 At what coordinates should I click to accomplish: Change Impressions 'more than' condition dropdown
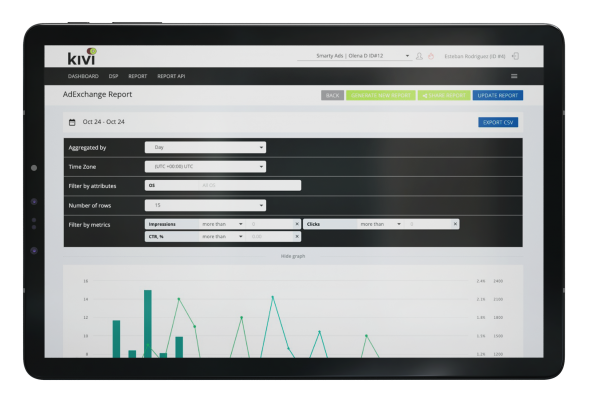pyautogui.click(x=222, y=224)
